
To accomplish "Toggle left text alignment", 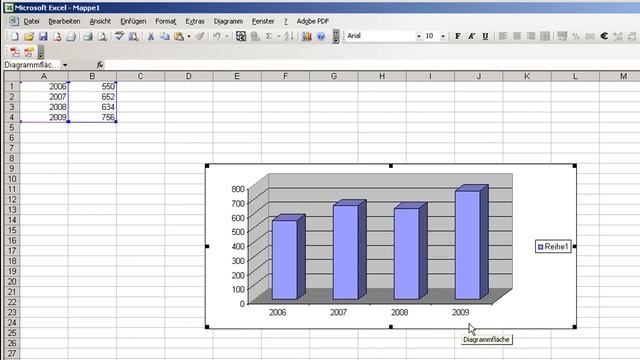I will pyautogui.click(x=503, y=36).
